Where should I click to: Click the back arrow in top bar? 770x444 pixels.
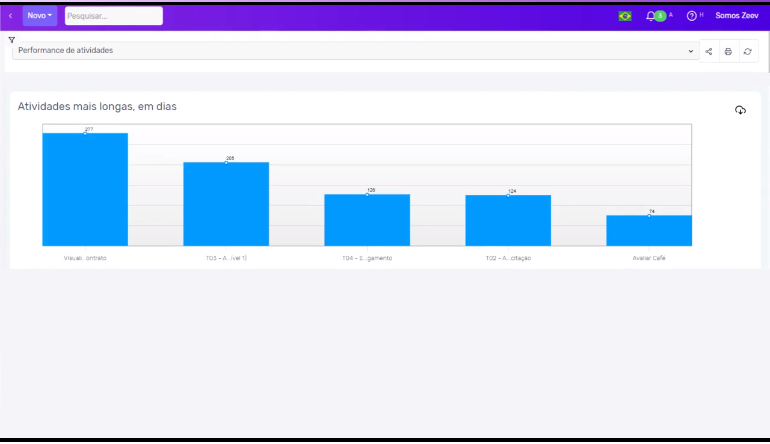click(x=11, y=16)
